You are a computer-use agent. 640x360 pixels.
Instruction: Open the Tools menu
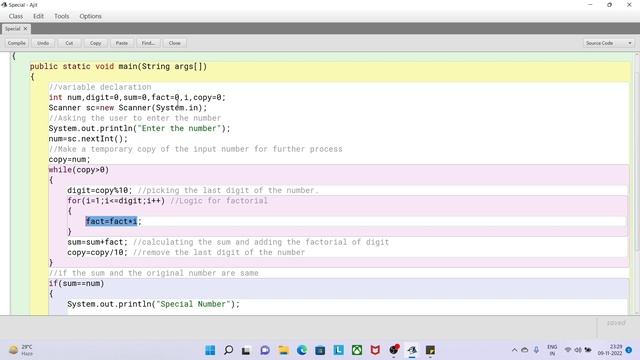click(62, 16)
